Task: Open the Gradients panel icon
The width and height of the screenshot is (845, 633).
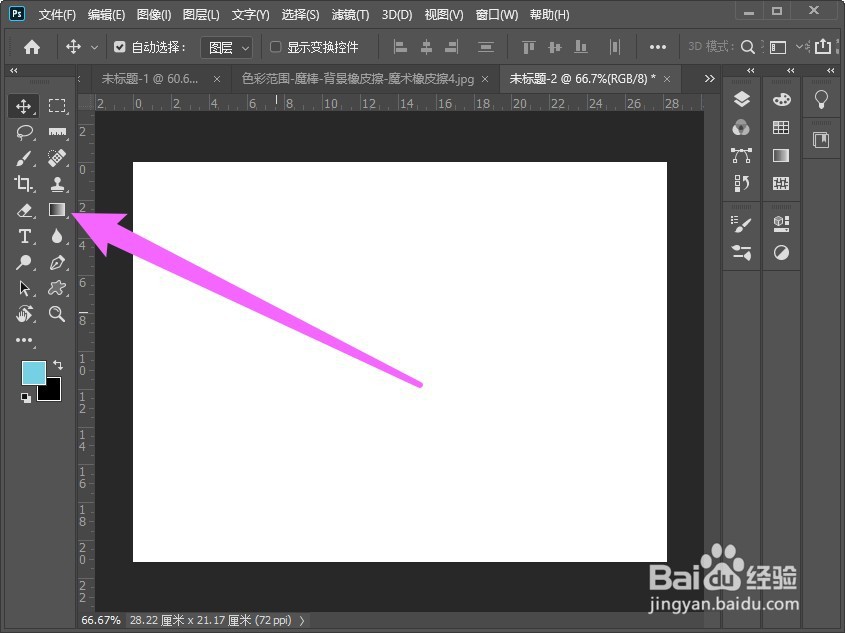Action: click(781, 156)
